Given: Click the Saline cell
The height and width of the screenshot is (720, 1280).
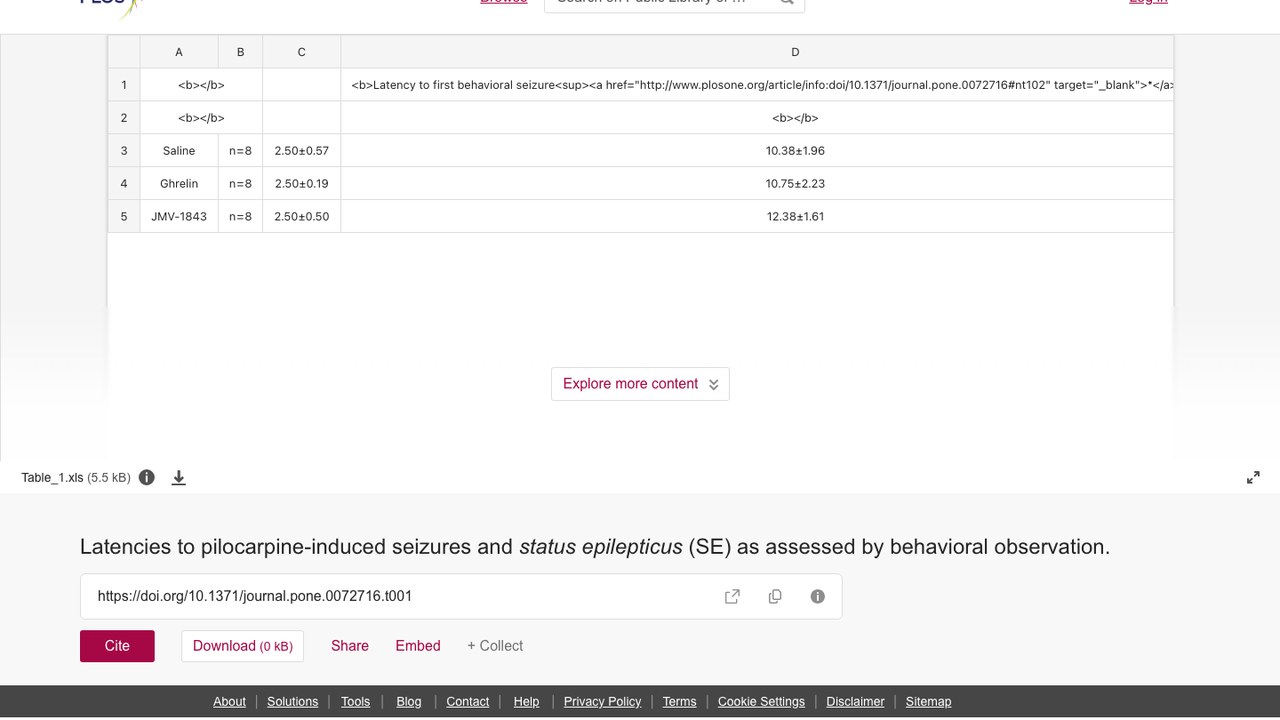Looking at the screenshot, I should (179, 151).
